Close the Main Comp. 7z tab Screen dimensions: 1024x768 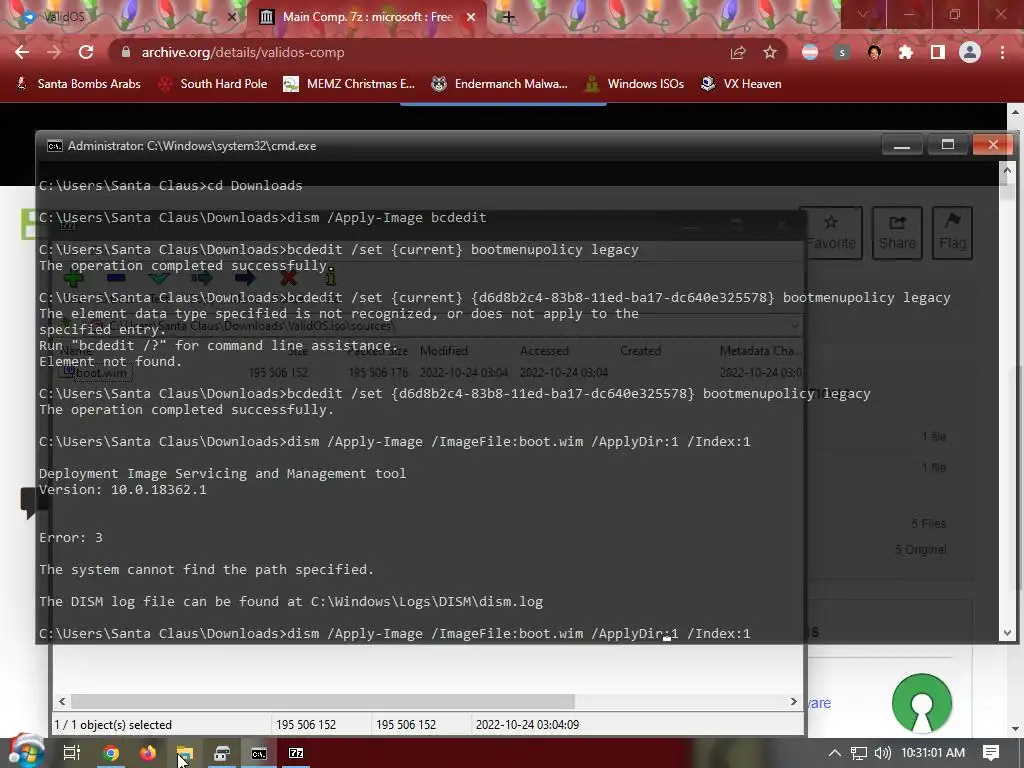(471, 17)
